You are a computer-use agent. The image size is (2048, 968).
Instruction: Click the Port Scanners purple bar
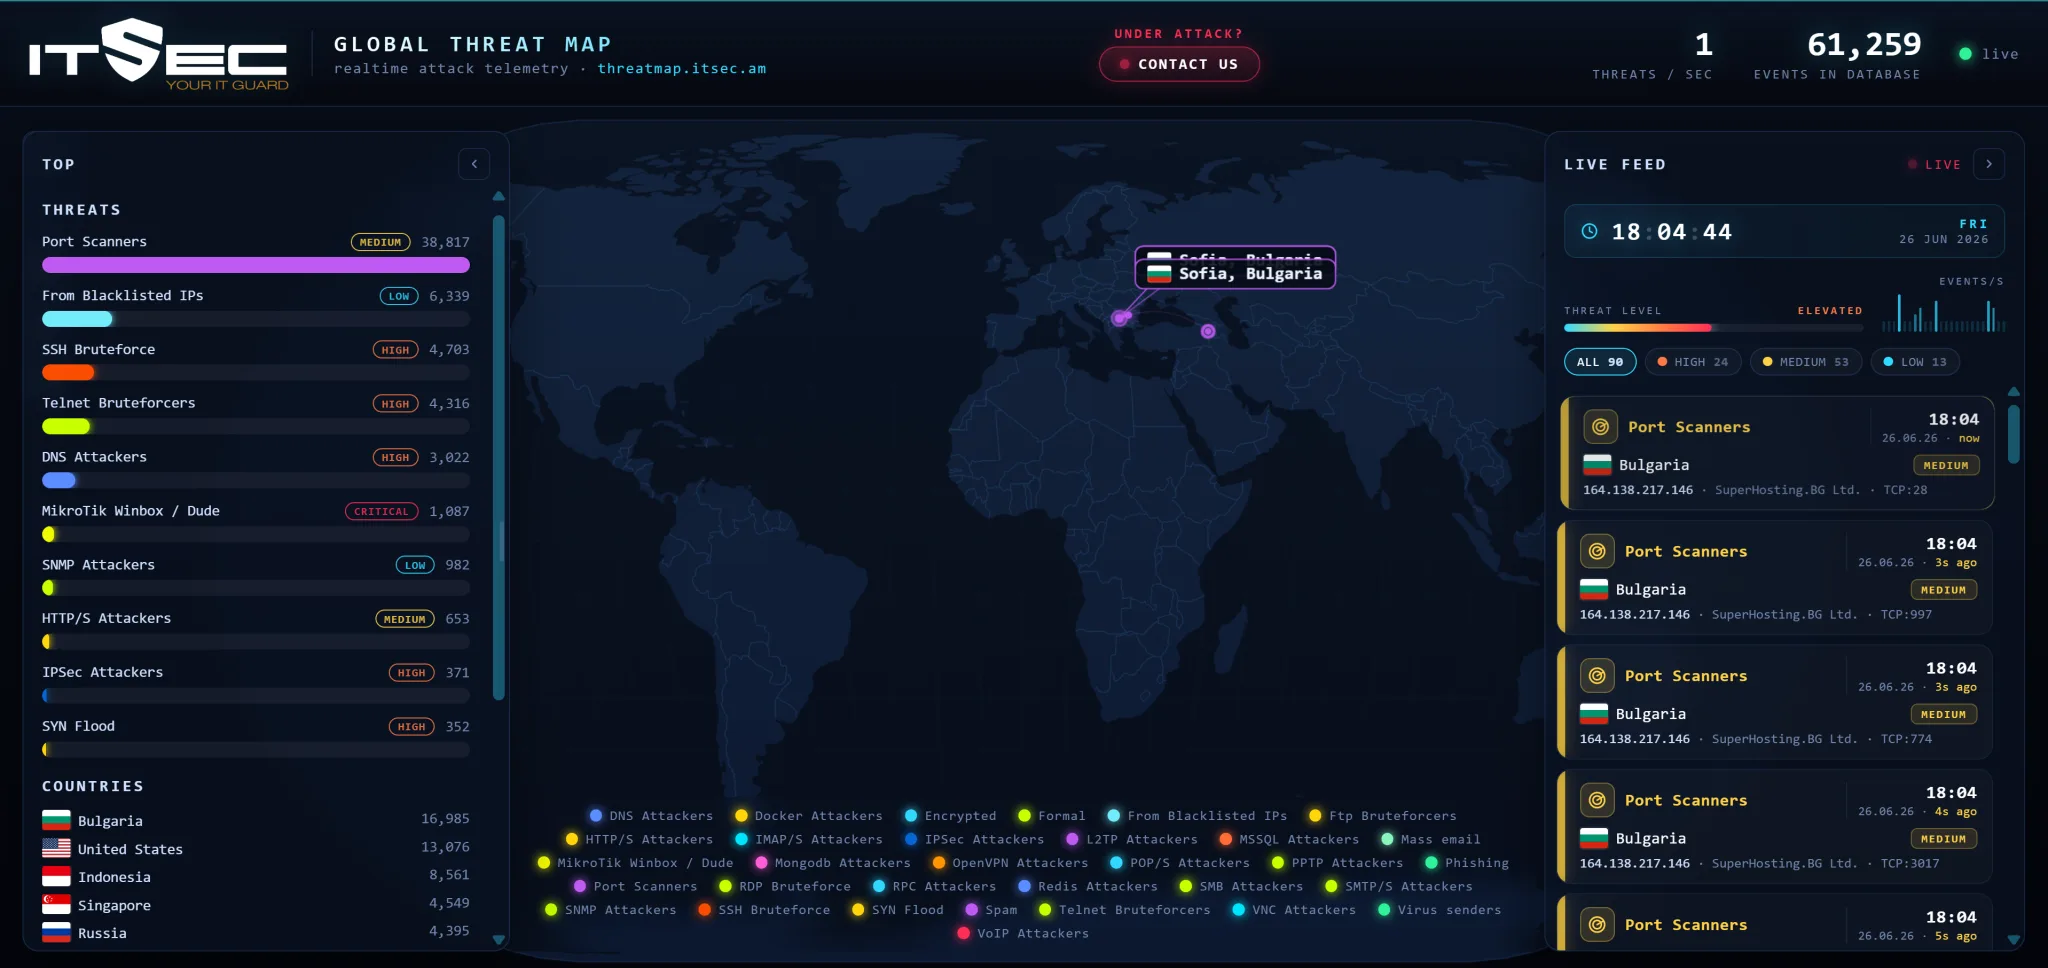coord(256,265)
